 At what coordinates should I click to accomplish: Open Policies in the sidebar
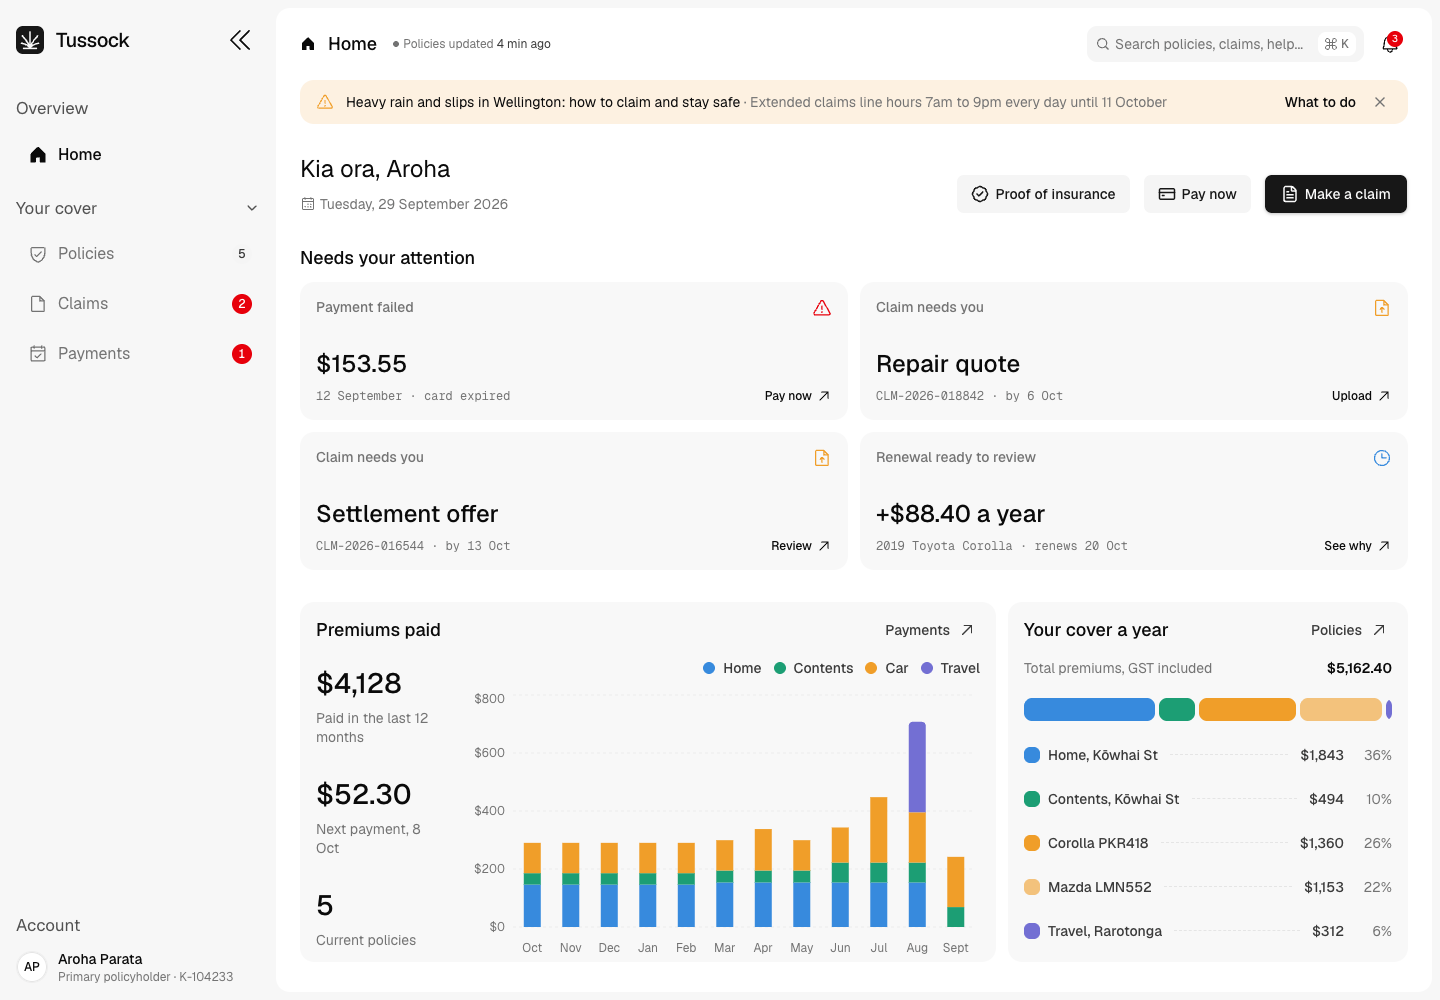pyautogui.click(x=138, y=254)
